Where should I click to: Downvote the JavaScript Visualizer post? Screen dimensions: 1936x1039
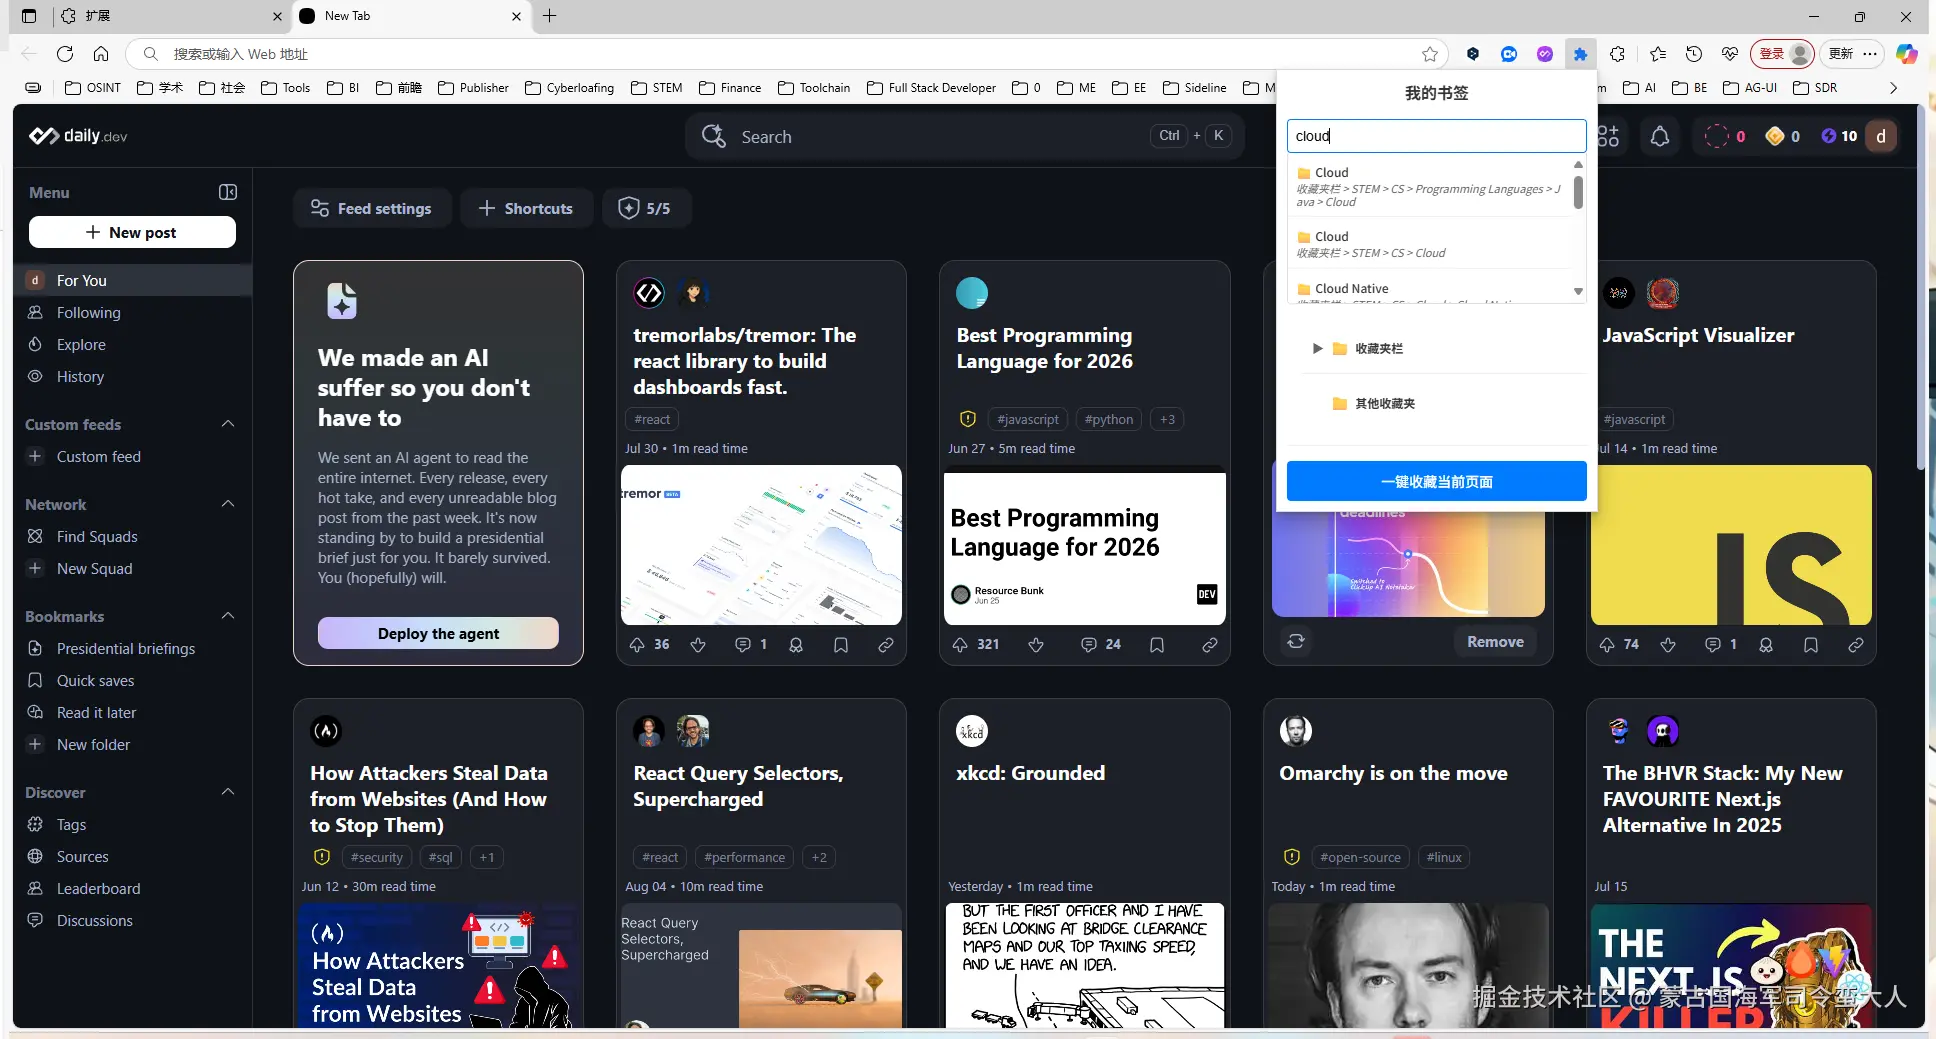(x=1668, y=645)
